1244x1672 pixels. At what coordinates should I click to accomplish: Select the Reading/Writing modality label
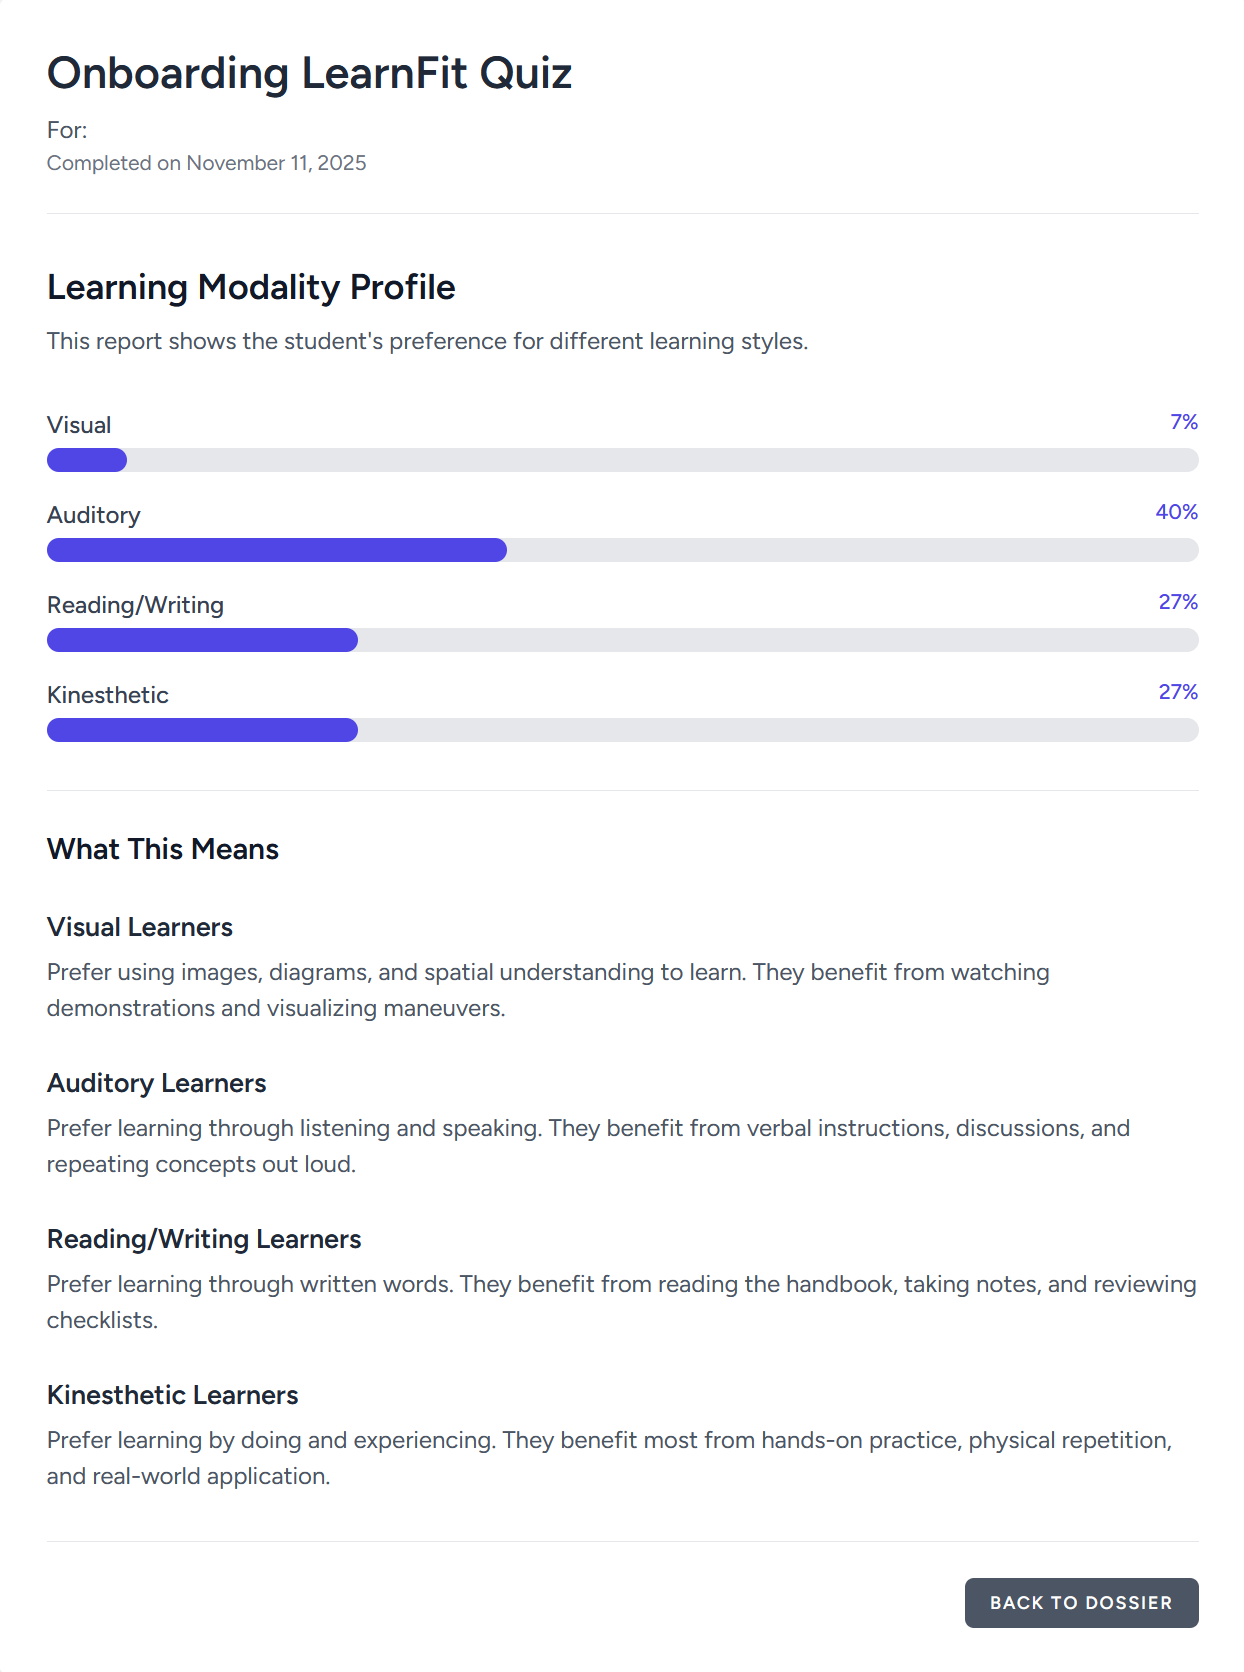[x=134, y=604]
